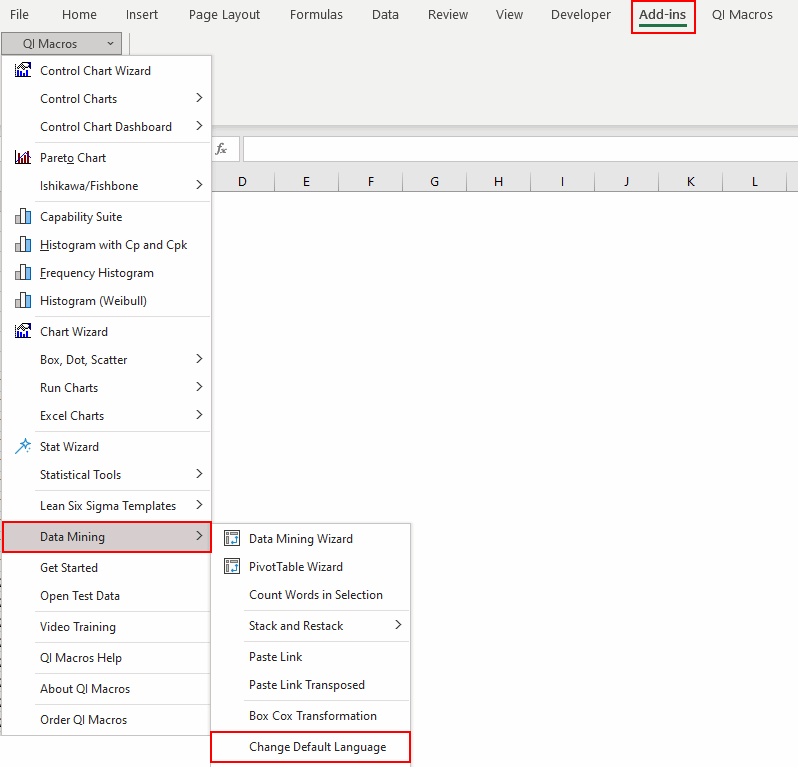Open QI Macros Help
Viewport: 798px width, 767px height.
click(107, 658)
